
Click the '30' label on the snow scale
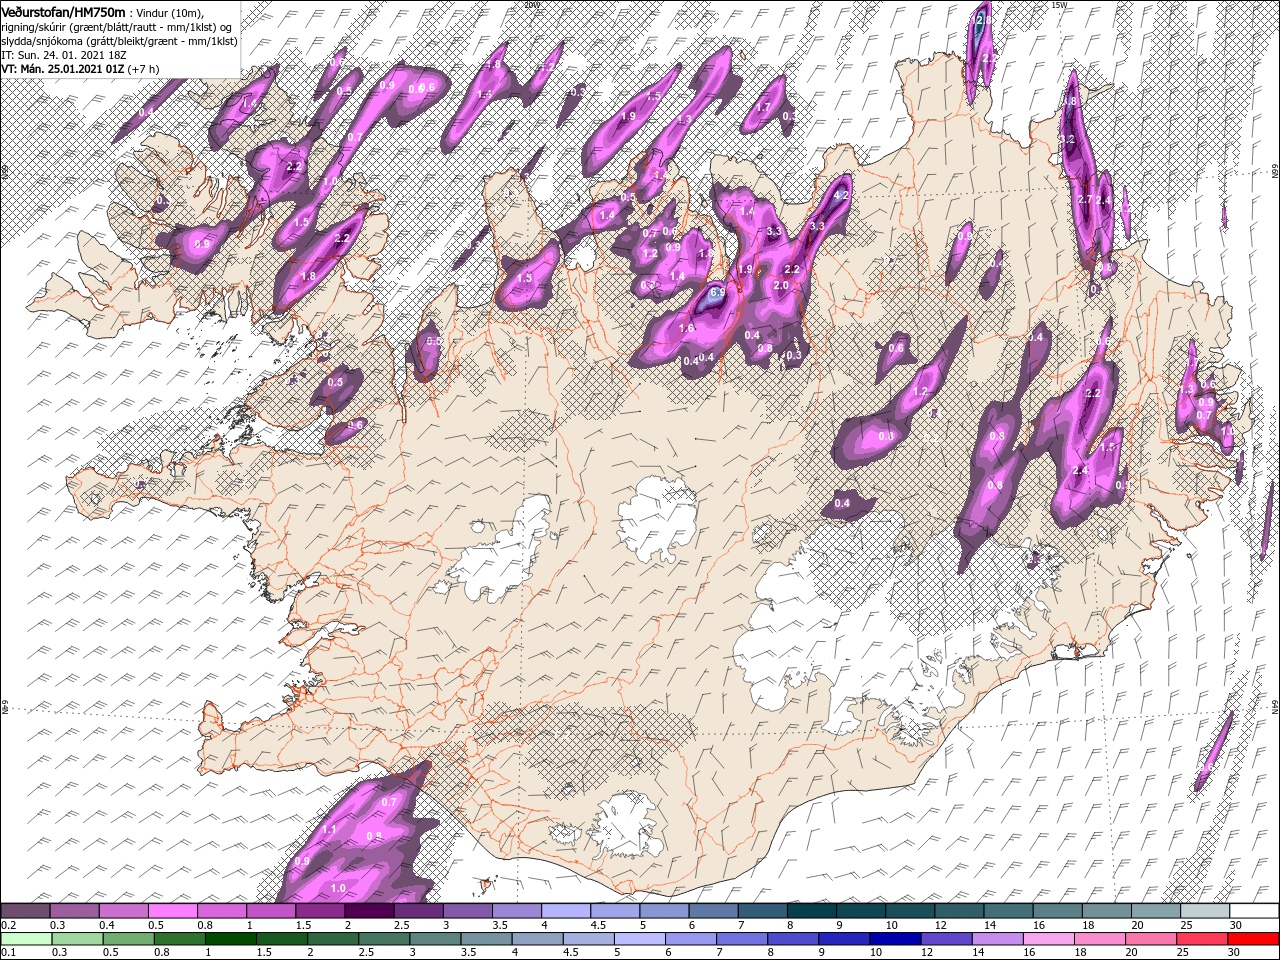(x=1234, y=925)
